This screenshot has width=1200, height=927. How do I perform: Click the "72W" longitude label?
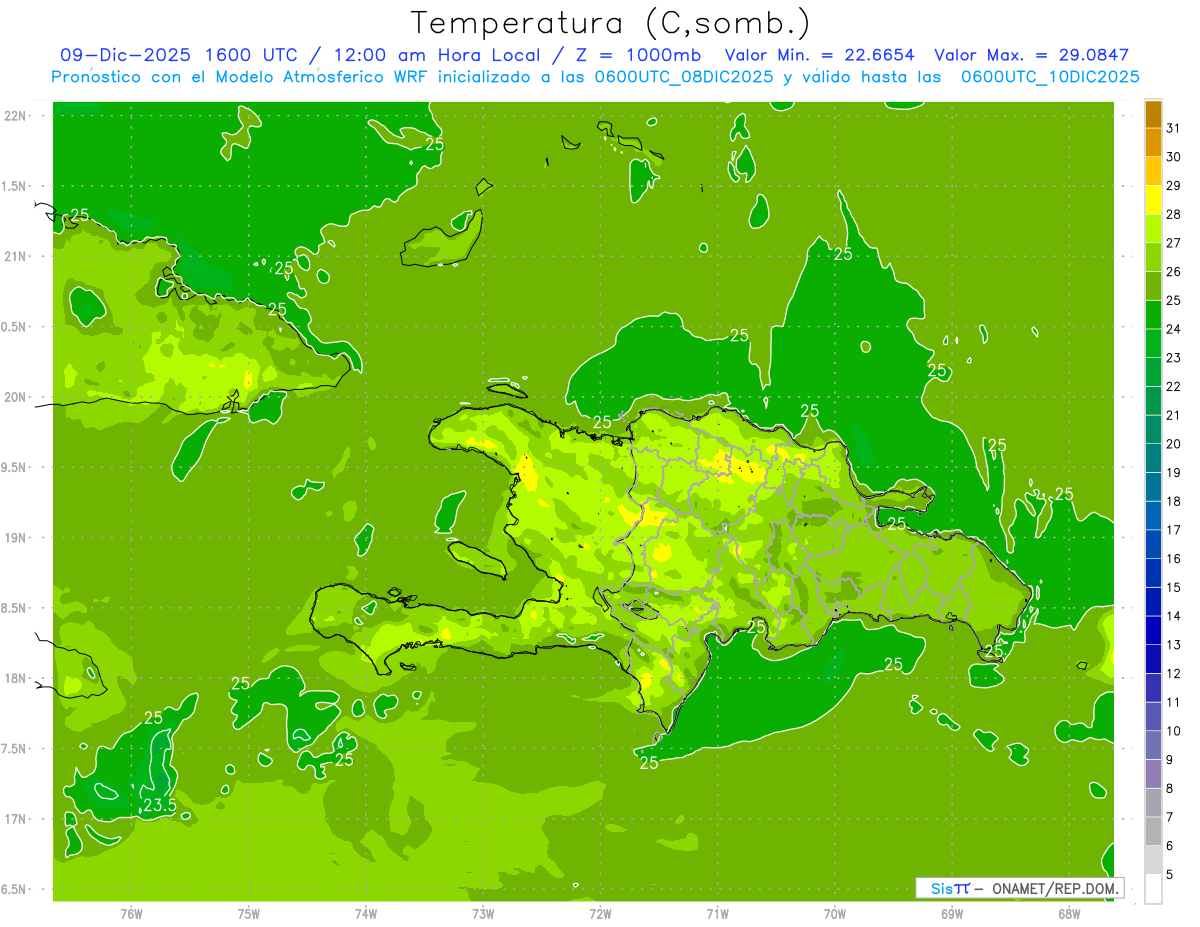click(x=600, y=914)
